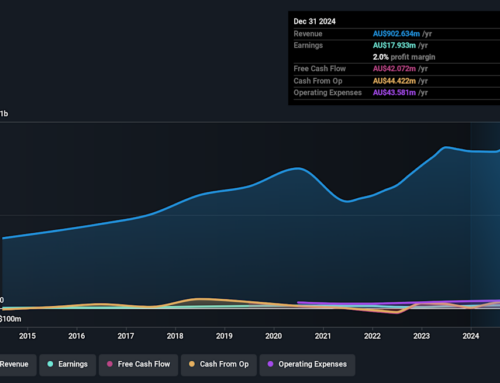Image resolution: width=500 pixels, height=383 pixels.
Task: Toggle the Free Cash Flow legend series
Action: [138, 365]
